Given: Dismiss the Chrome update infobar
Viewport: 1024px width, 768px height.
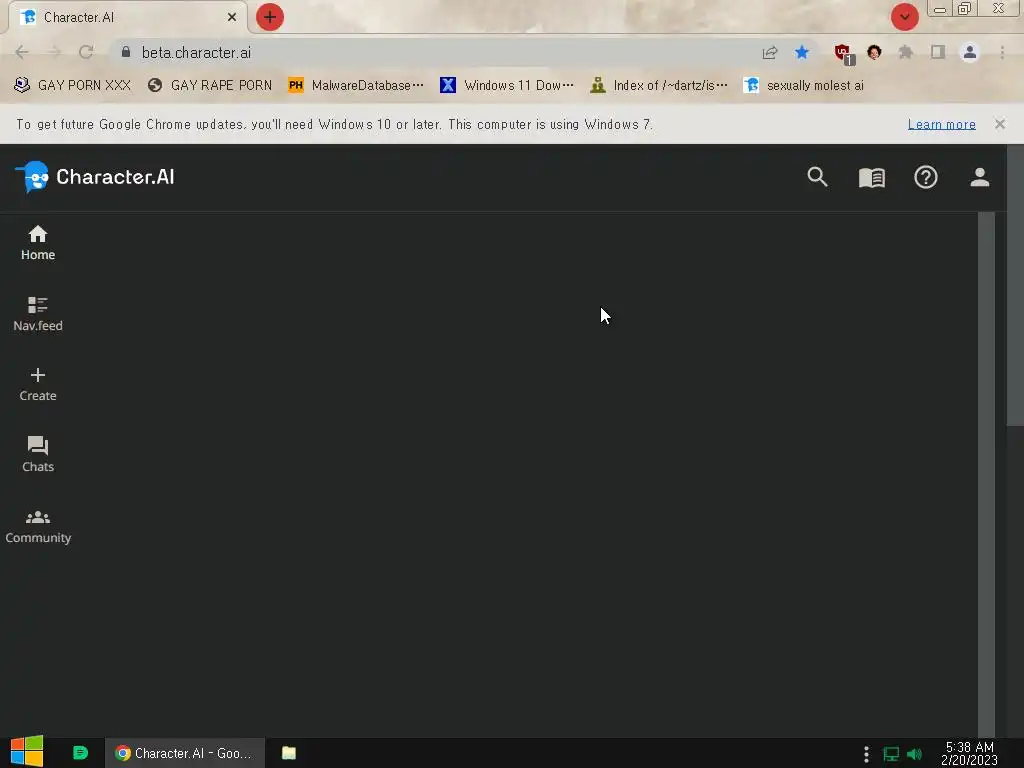Looking at the screenshot, I should coord(999,124).
